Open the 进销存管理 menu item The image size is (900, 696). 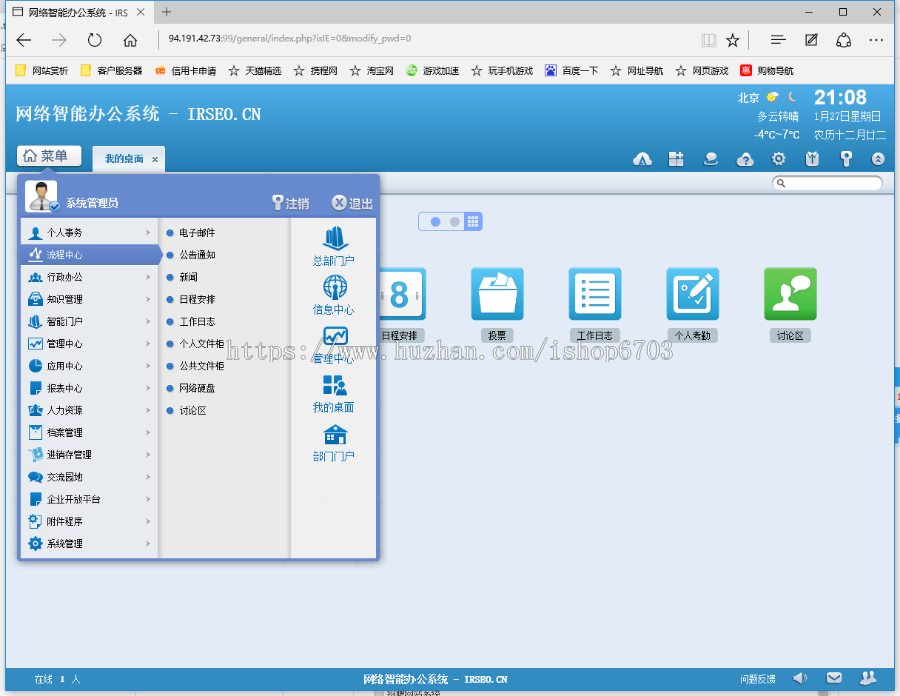[89, 454]
